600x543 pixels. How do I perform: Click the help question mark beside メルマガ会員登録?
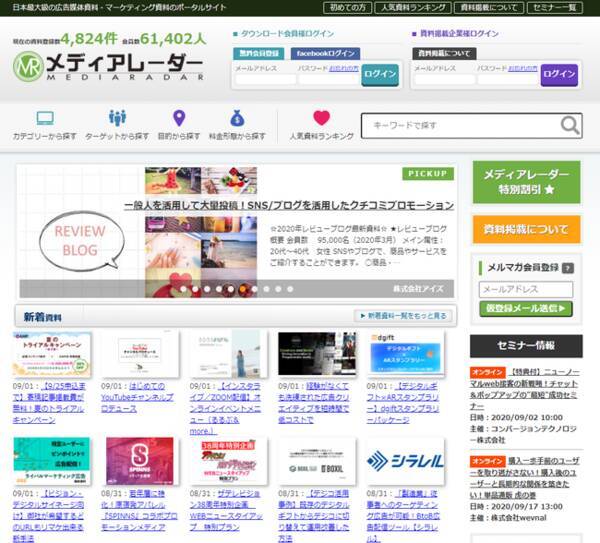click(568, 268)
